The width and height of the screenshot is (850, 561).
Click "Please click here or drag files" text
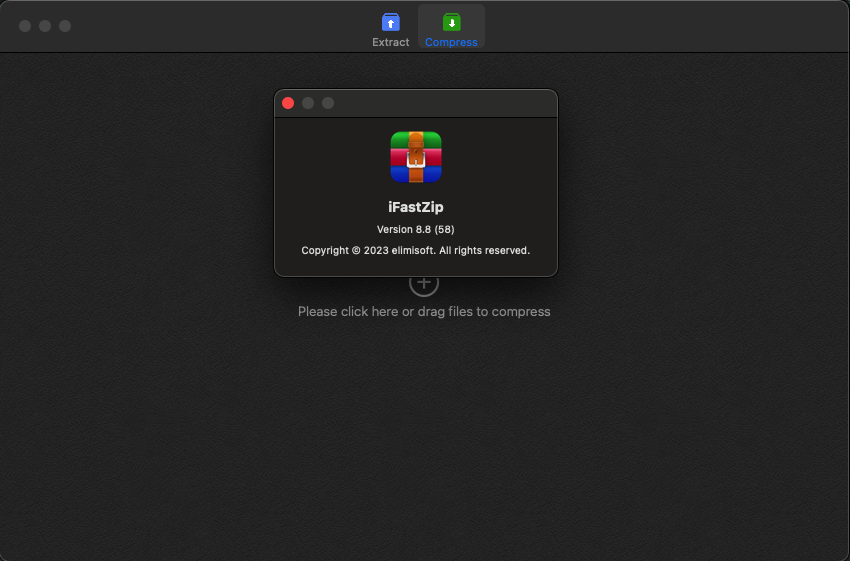[424, 311]
